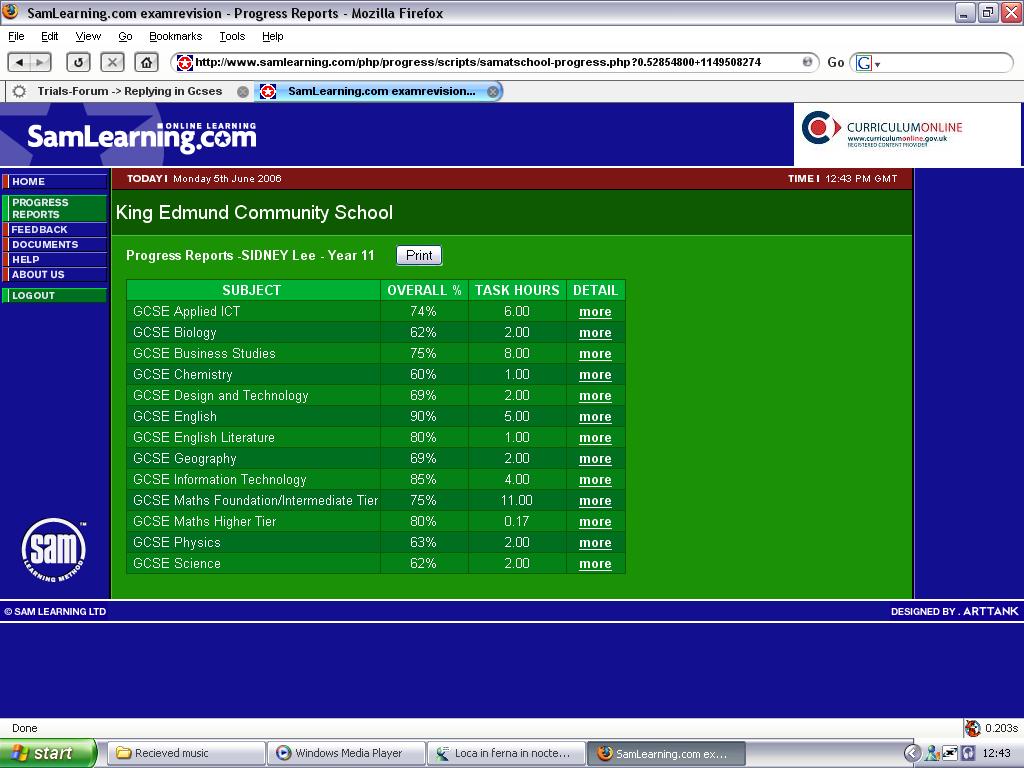The image size is (1024, 768).
Task: Click the messenger icon in the system tray
Action: (932, 753)
